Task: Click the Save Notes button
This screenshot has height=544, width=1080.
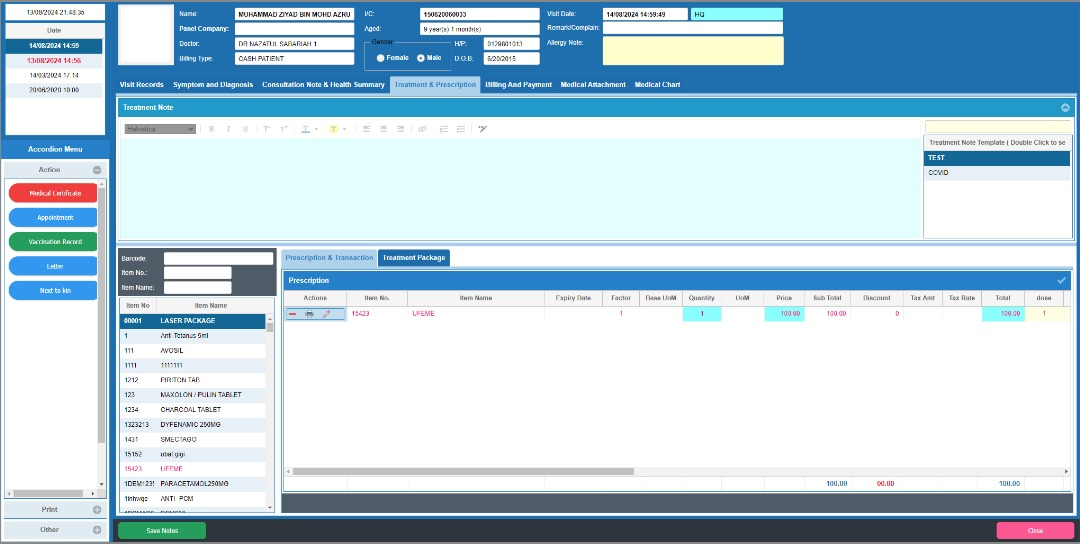Action: click(162, 530)
